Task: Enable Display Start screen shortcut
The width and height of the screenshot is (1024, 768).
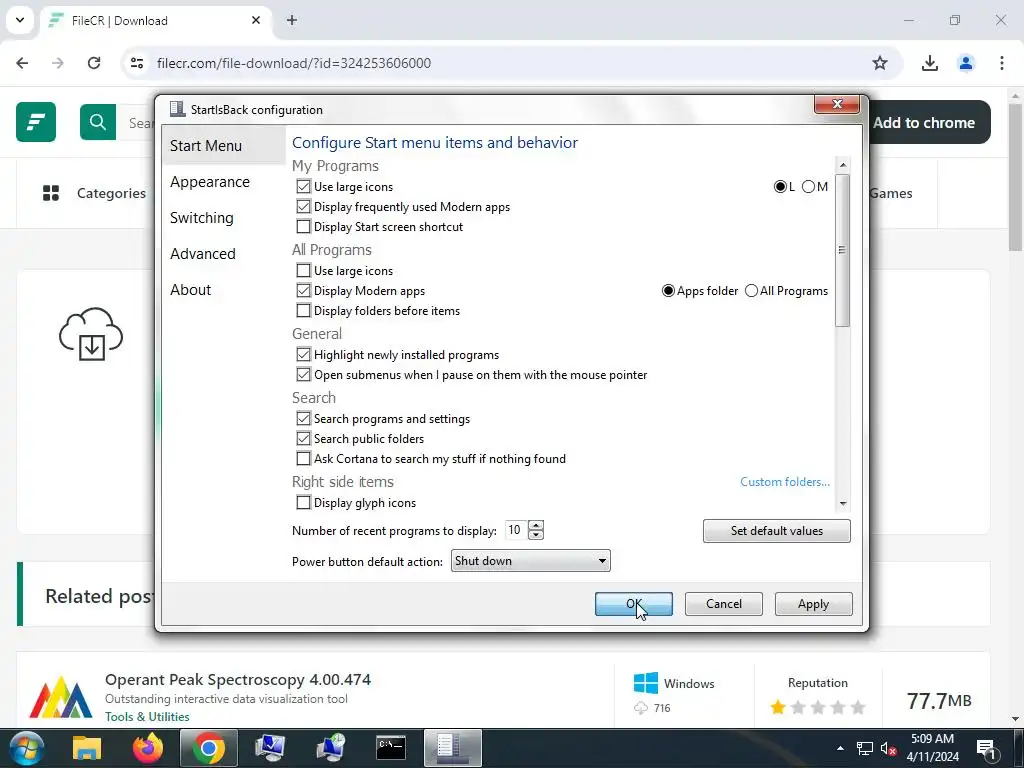Action: tap(303, 227)
